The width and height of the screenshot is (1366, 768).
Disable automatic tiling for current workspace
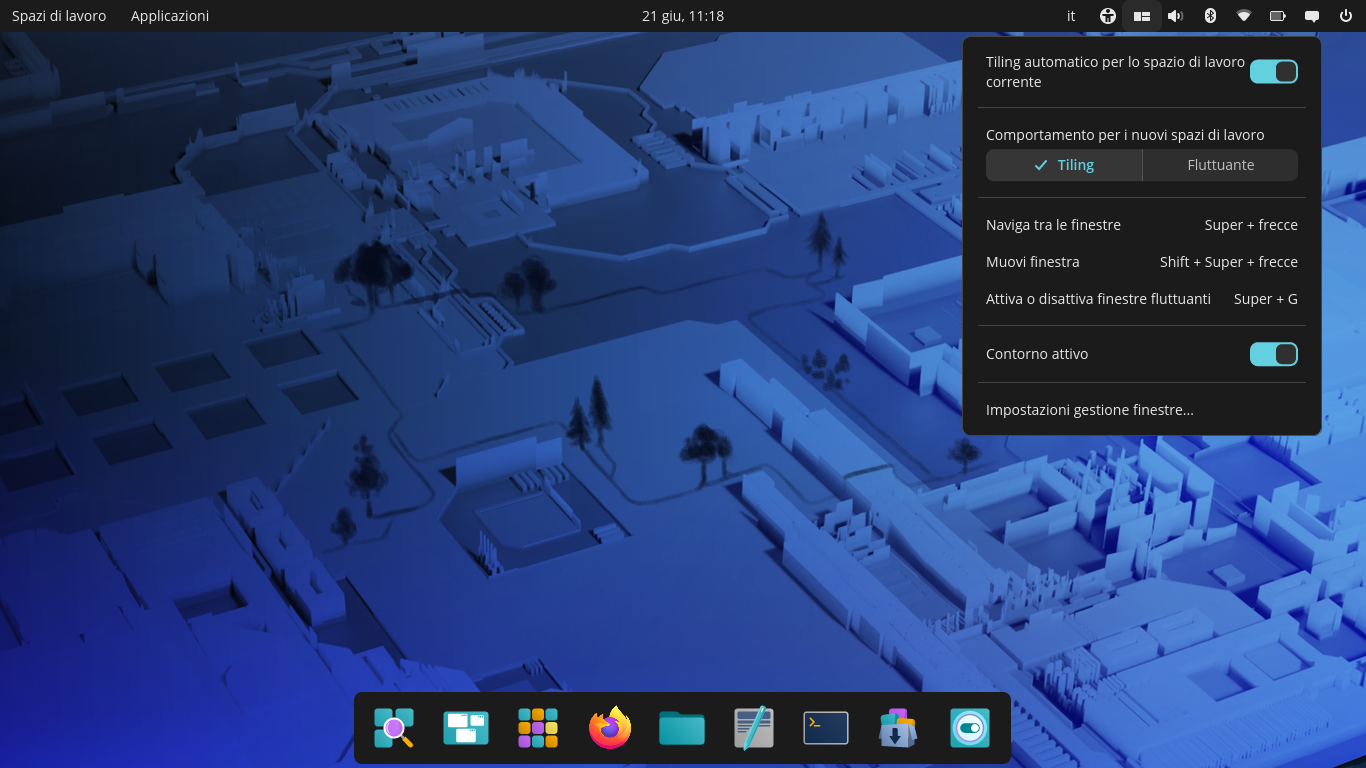(1274, 72)
